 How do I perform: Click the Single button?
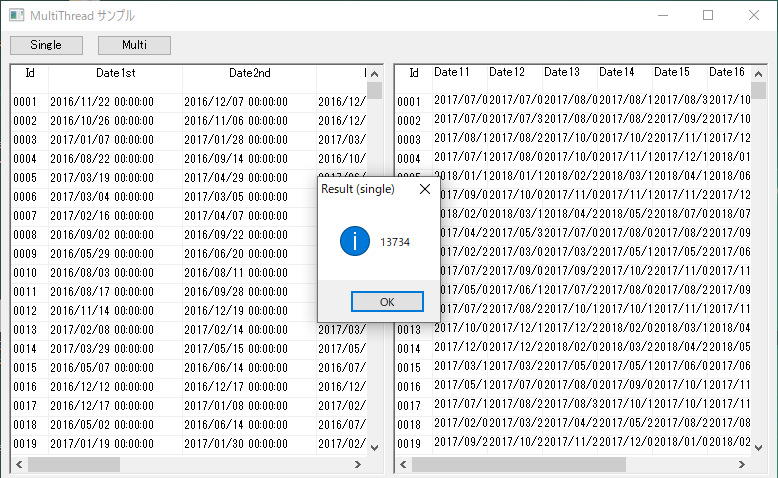pyautogui.click(x=46, y=45)
